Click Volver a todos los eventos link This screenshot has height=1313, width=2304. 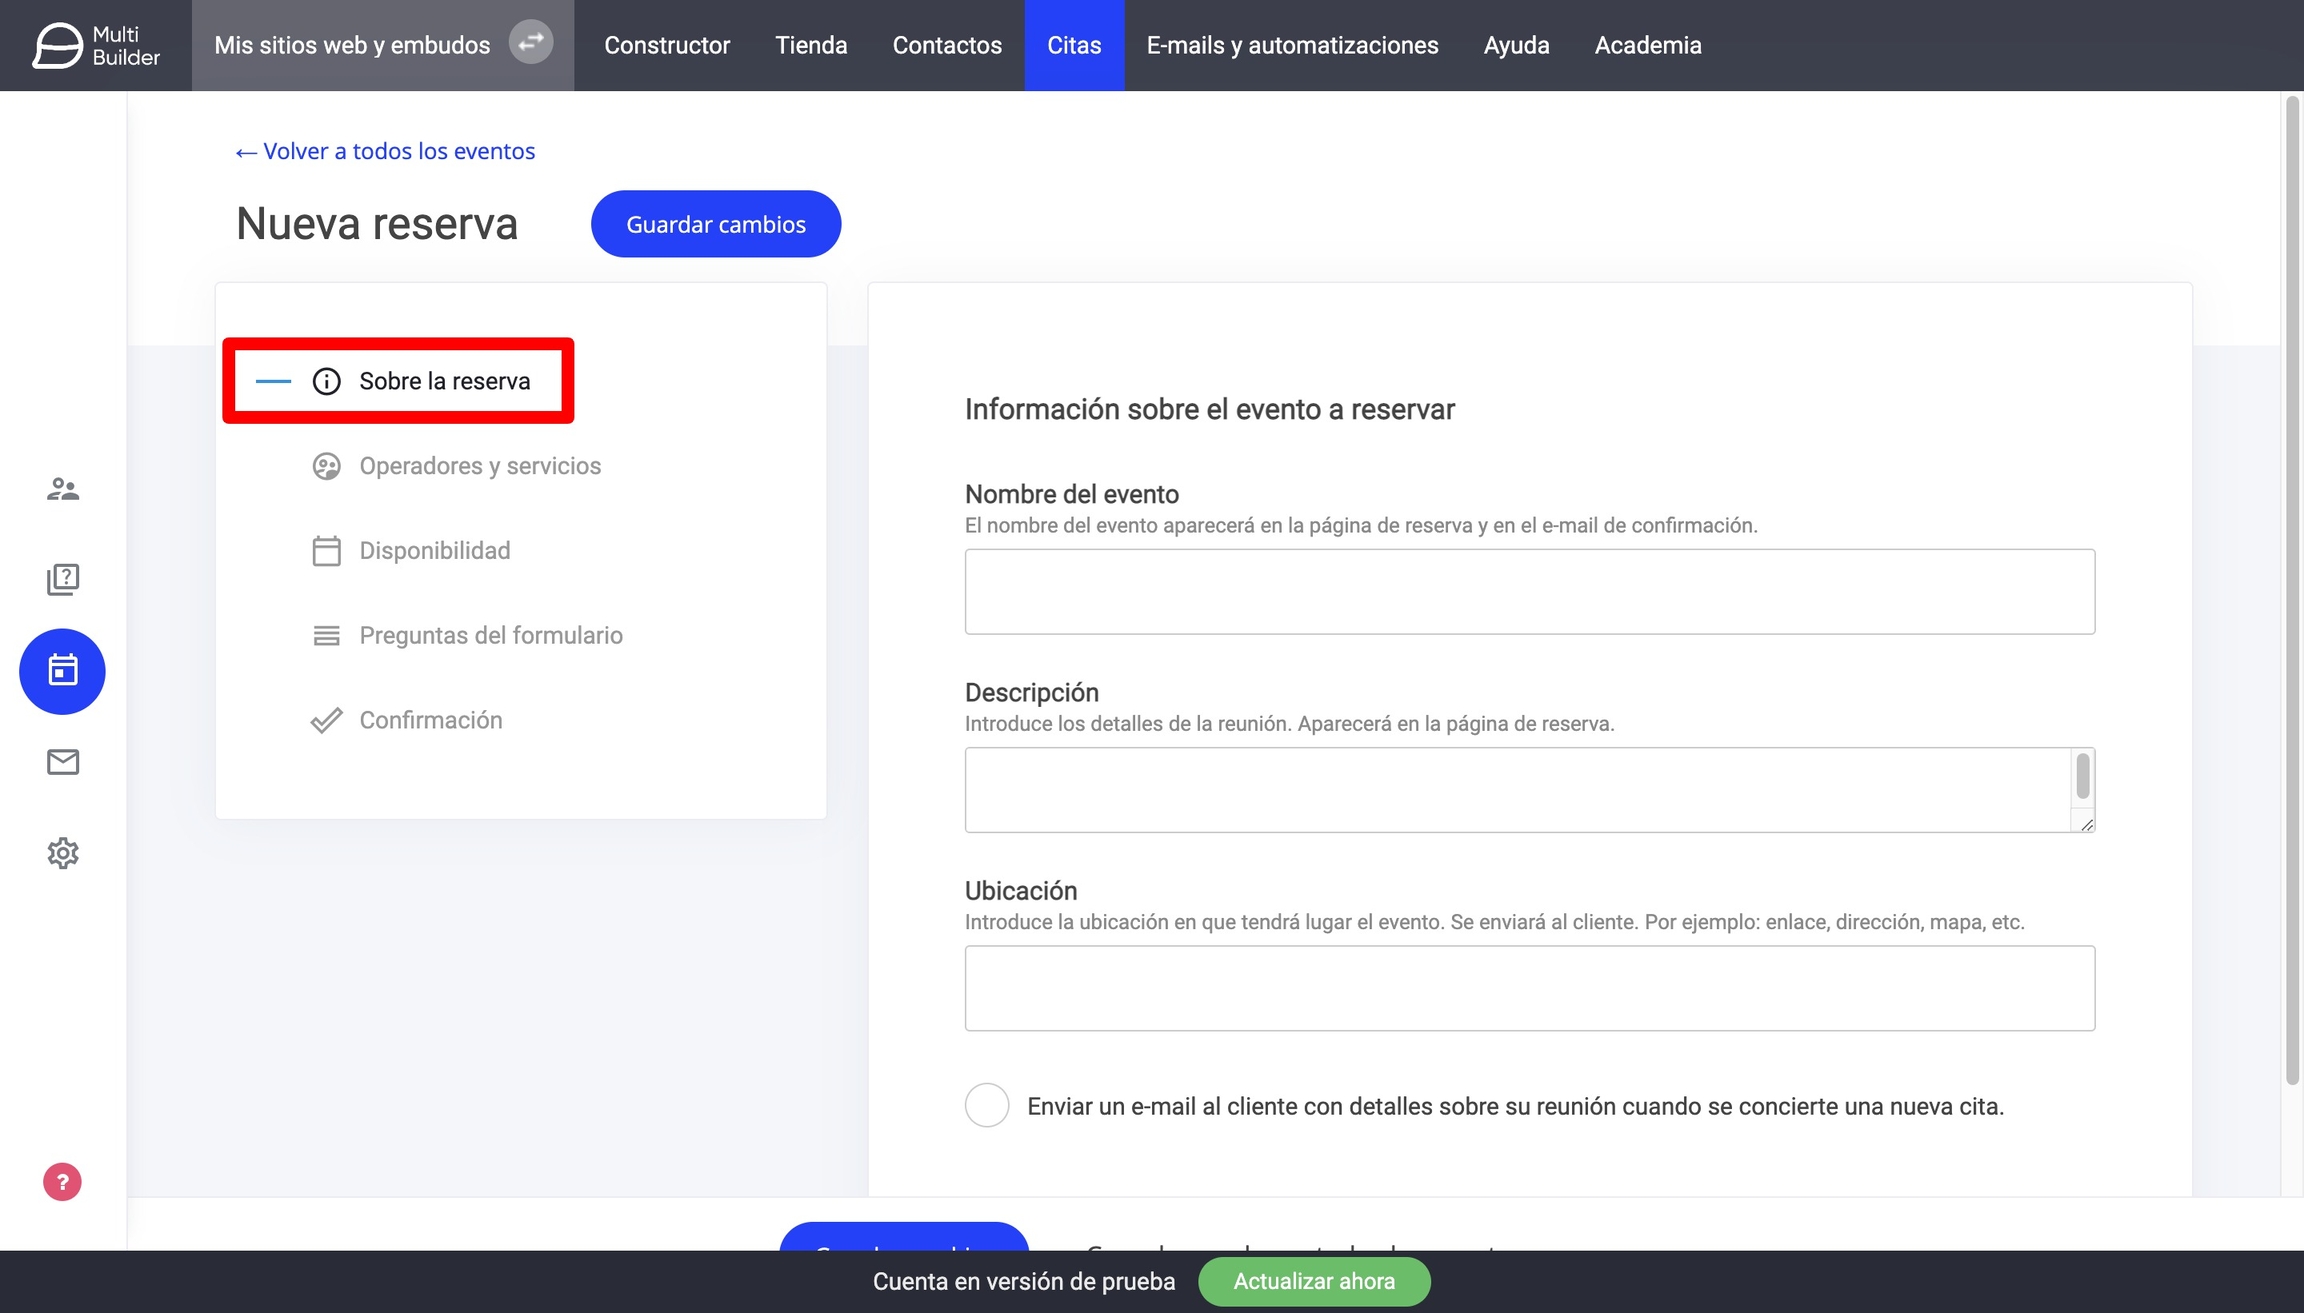pos(385,151)
